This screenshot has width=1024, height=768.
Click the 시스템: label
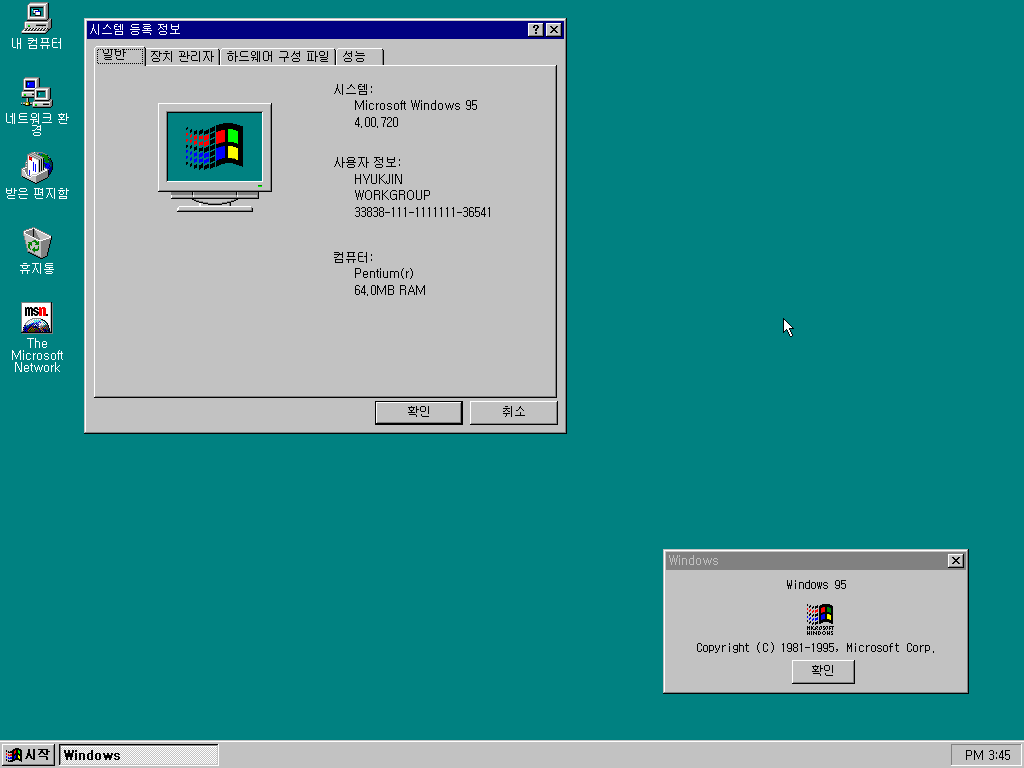353,89
